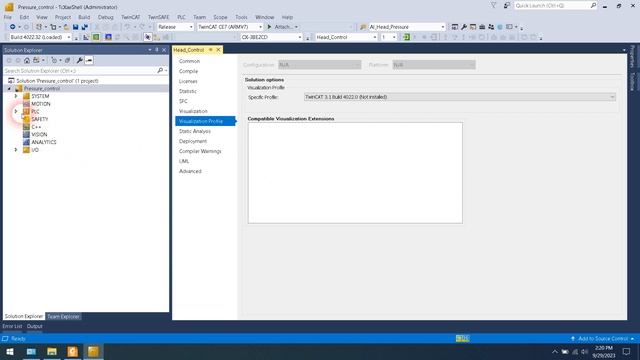Click the wrench icon in the top-right toolbar
Viewport: 640px width, 360px height.
(464, 27)
